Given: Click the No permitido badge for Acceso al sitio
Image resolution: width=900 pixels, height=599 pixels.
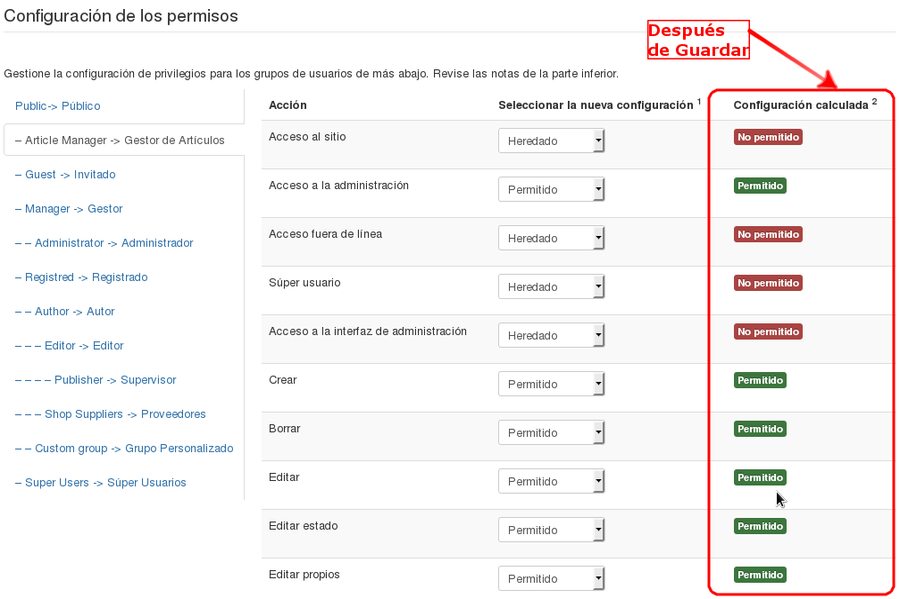Looking at the screenshot, I should 768,137.
